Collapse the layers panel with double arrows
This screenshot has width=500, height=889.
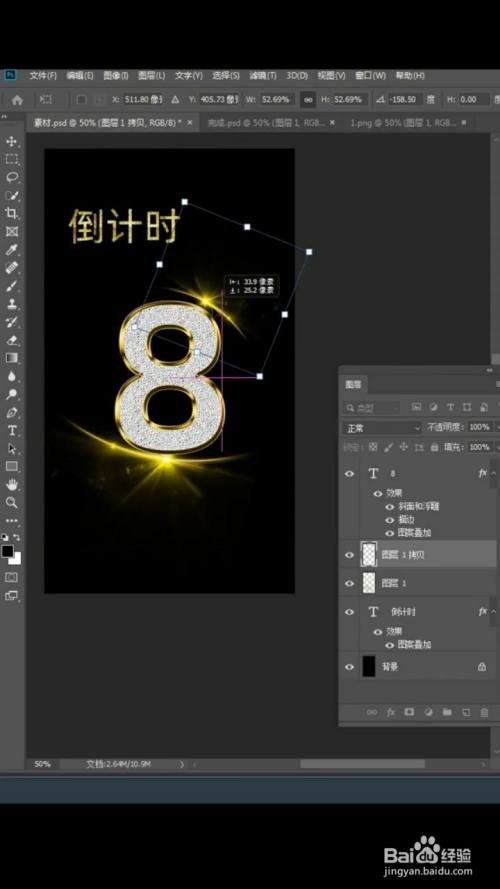point(490,370)
